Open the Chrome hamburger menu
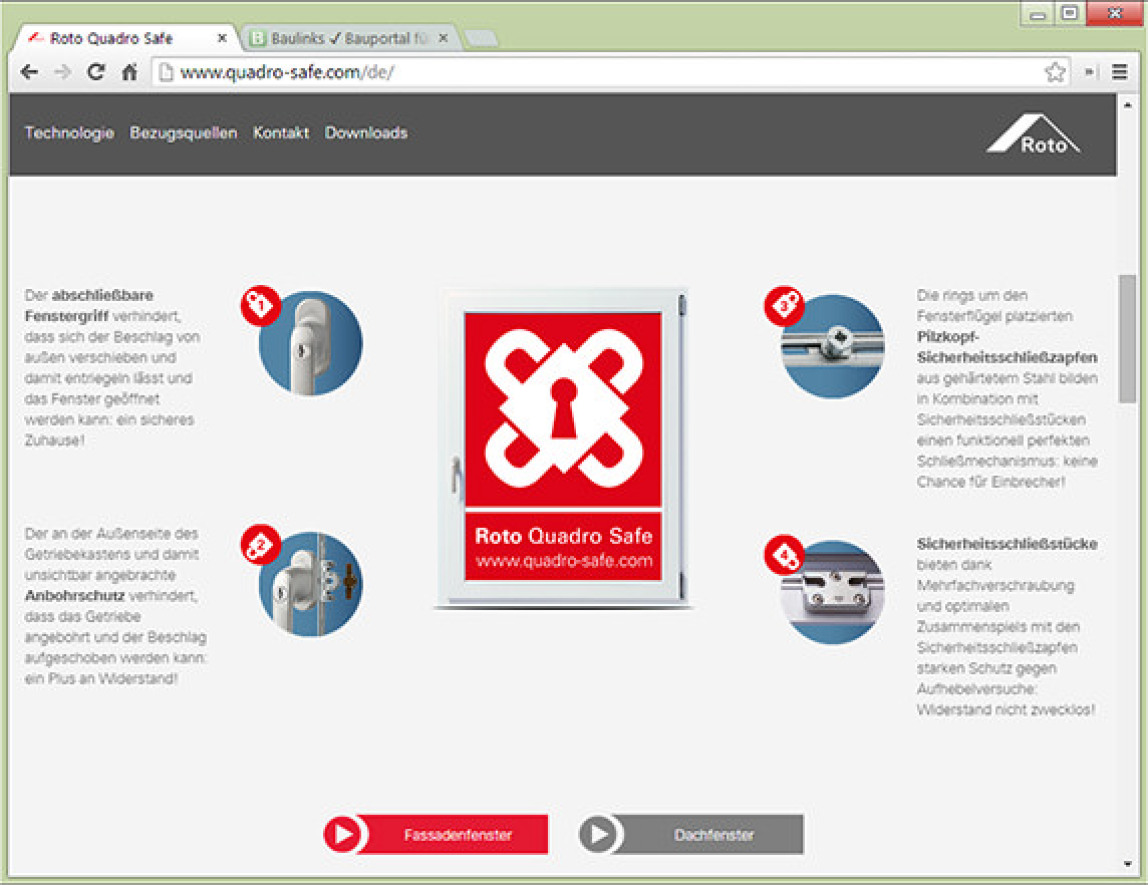Image resolution: width=1148 pixels, height=885 pixels. 1119,72
